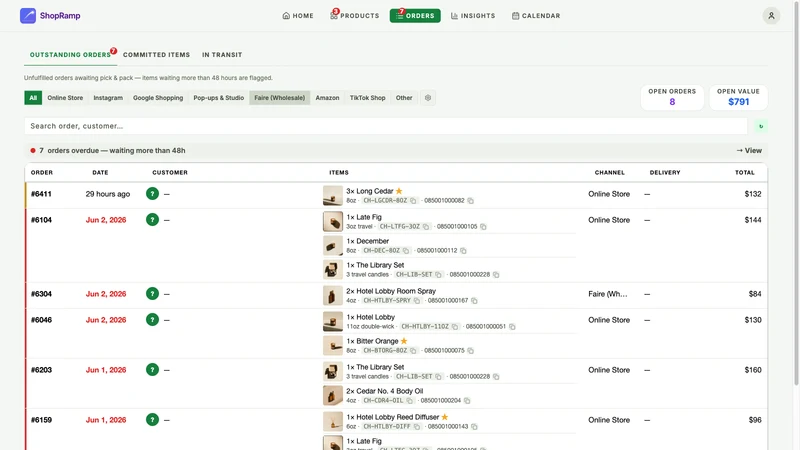This screenshot has width=800, height=450.
Task: Click the star next to Long Cedar
Action: tap(399, 191)
